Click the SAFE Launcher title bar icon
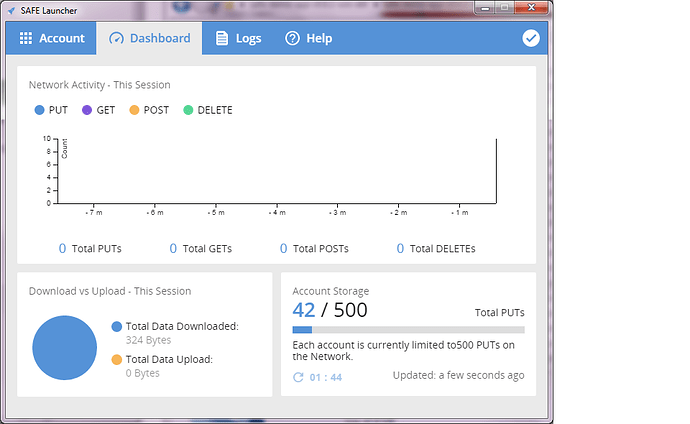Viewport: 690px width, 424px height. [x=11, y=10]
